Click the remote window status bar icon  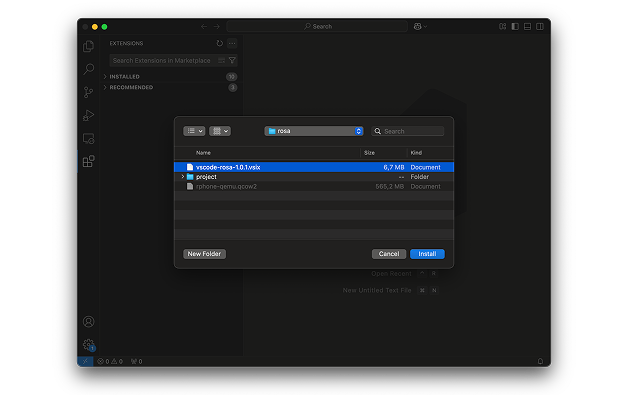[x=85, y=361]
